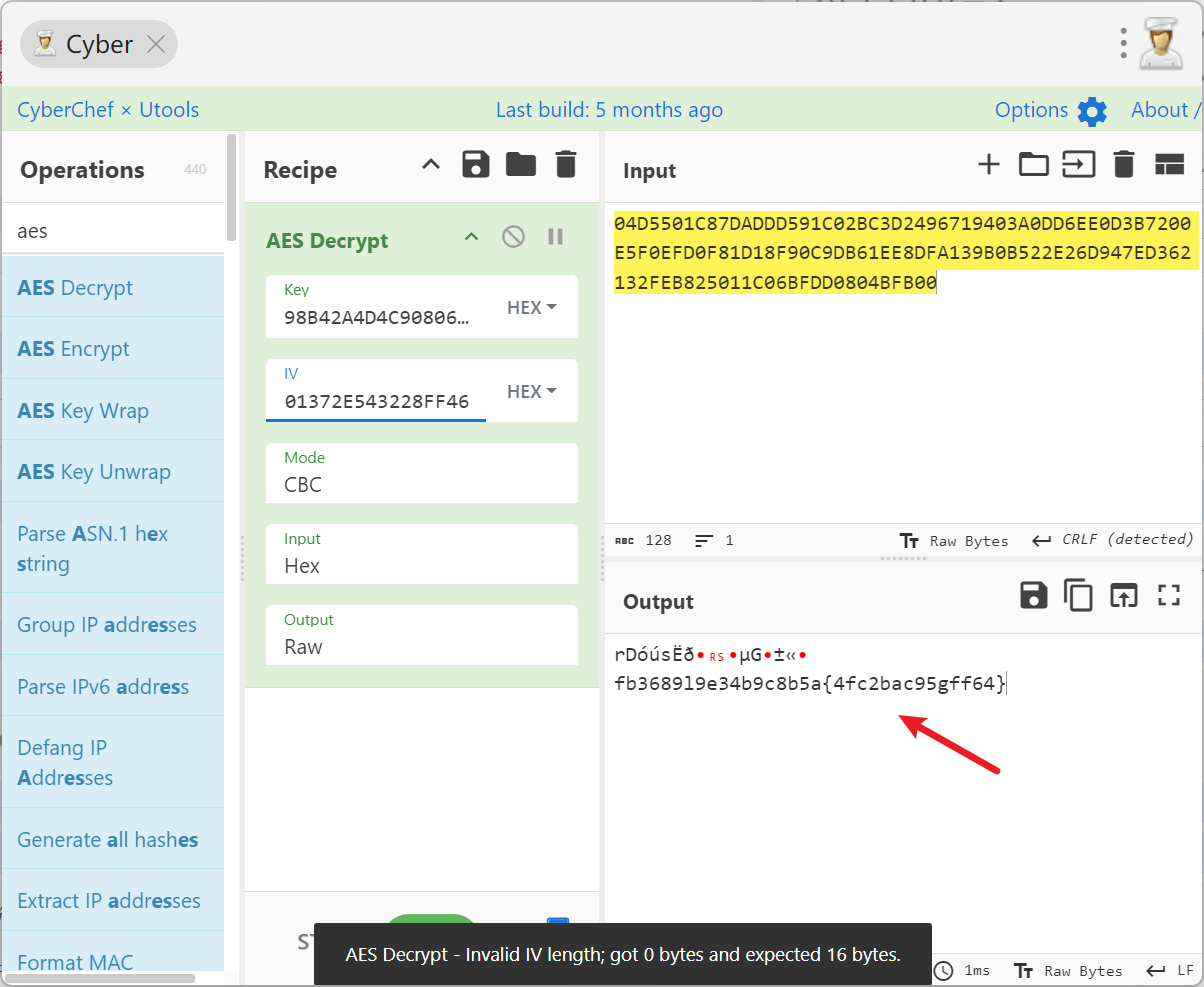This screenshot has height=987, width=1204.
Task: Click the chef avatar icon at top right
Action: click(x=1160, y=44)
